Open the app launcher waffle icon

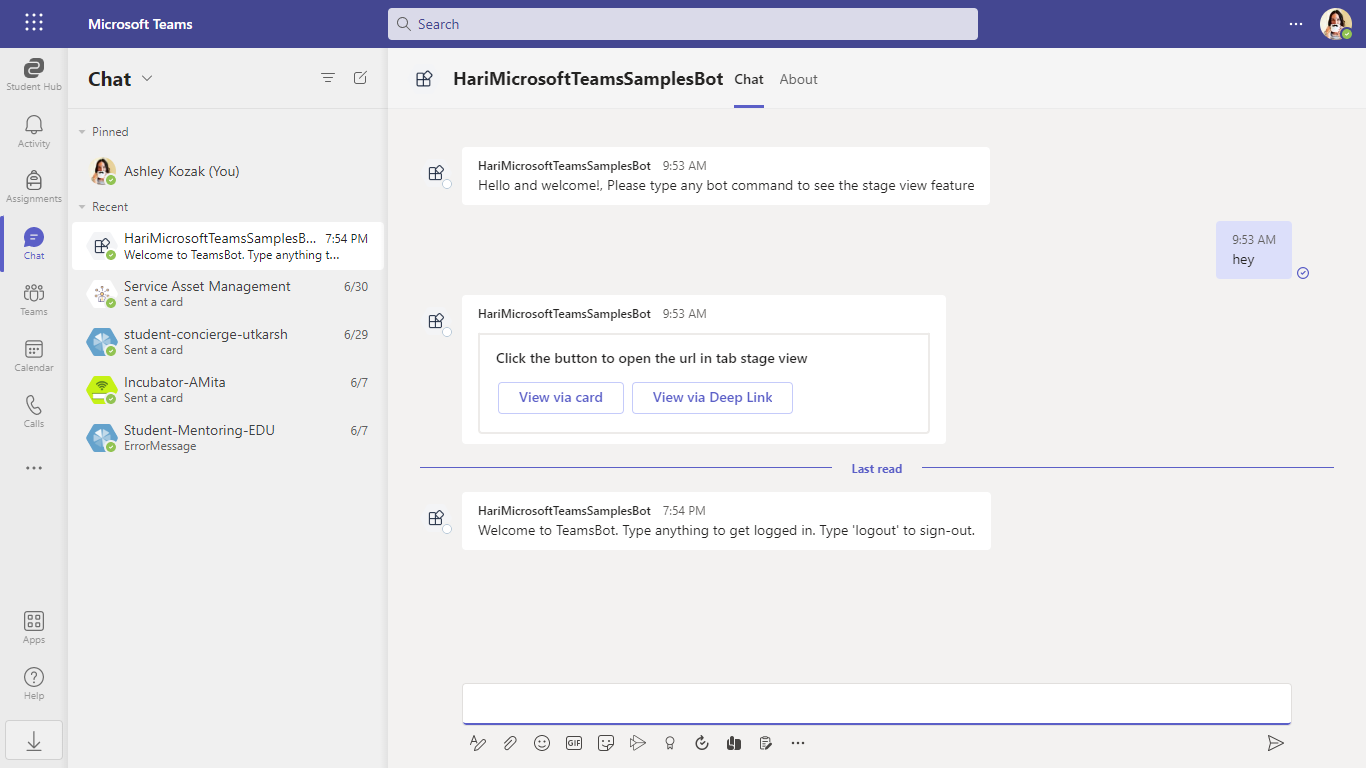[x=34, y=23]
